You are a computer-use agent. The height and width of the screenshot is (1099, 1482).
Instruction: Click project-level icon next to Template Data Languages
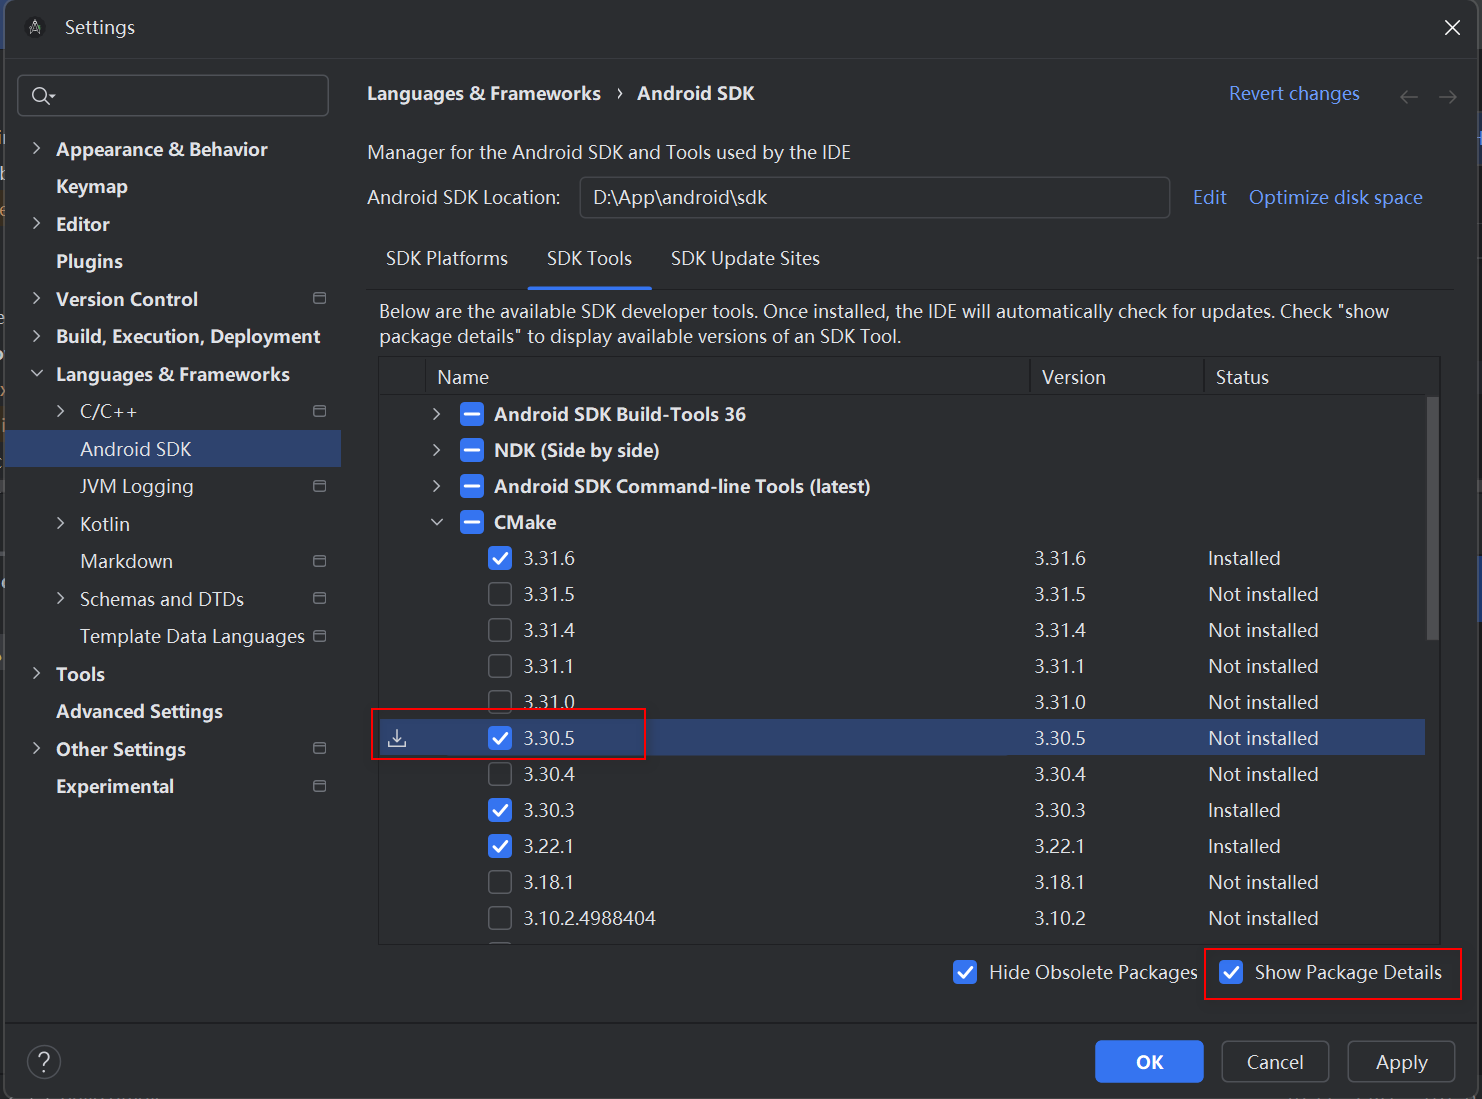(320, 636)
